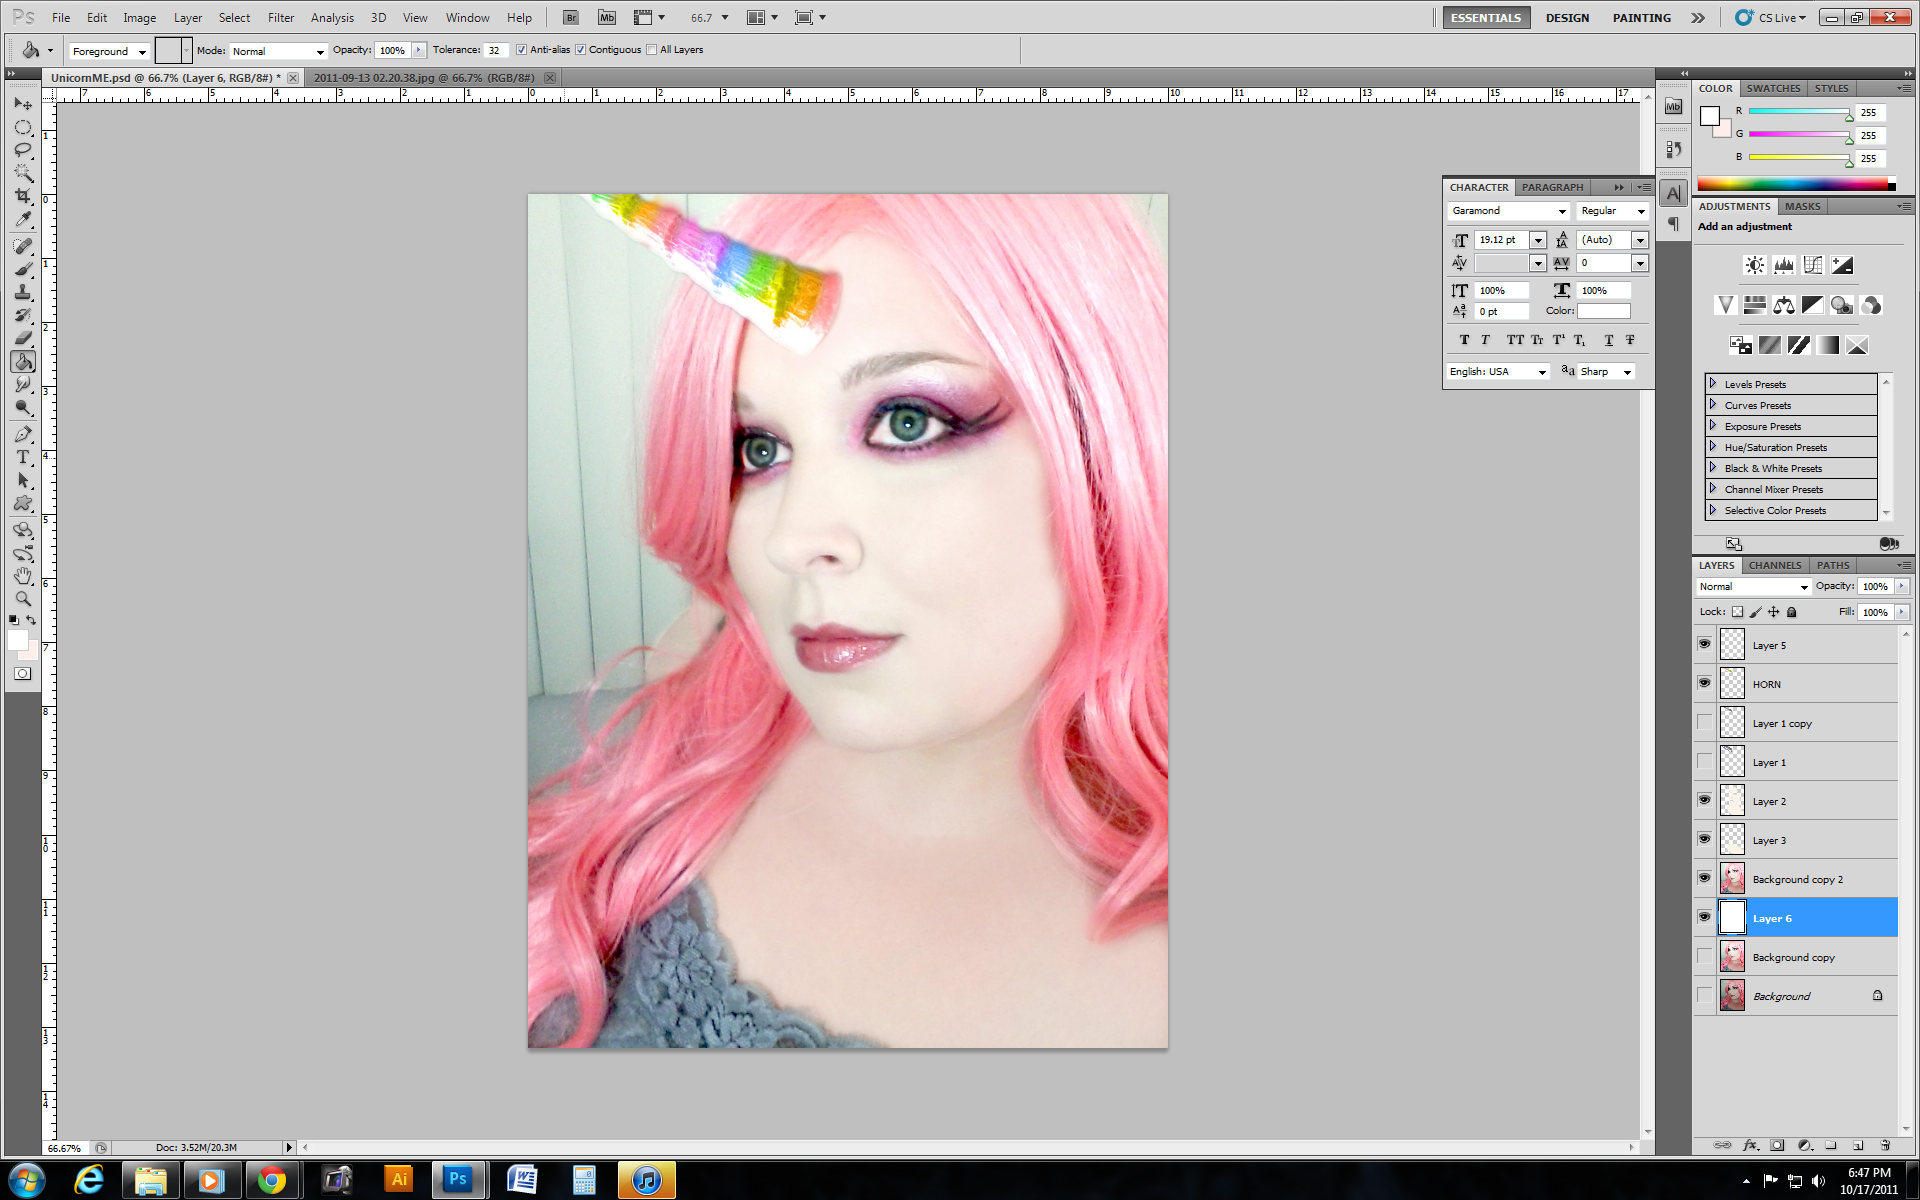The height and width of the screenshot is (1200, 1920).
Task: Select the Zoom tool
Action: [x=23, y=599]
